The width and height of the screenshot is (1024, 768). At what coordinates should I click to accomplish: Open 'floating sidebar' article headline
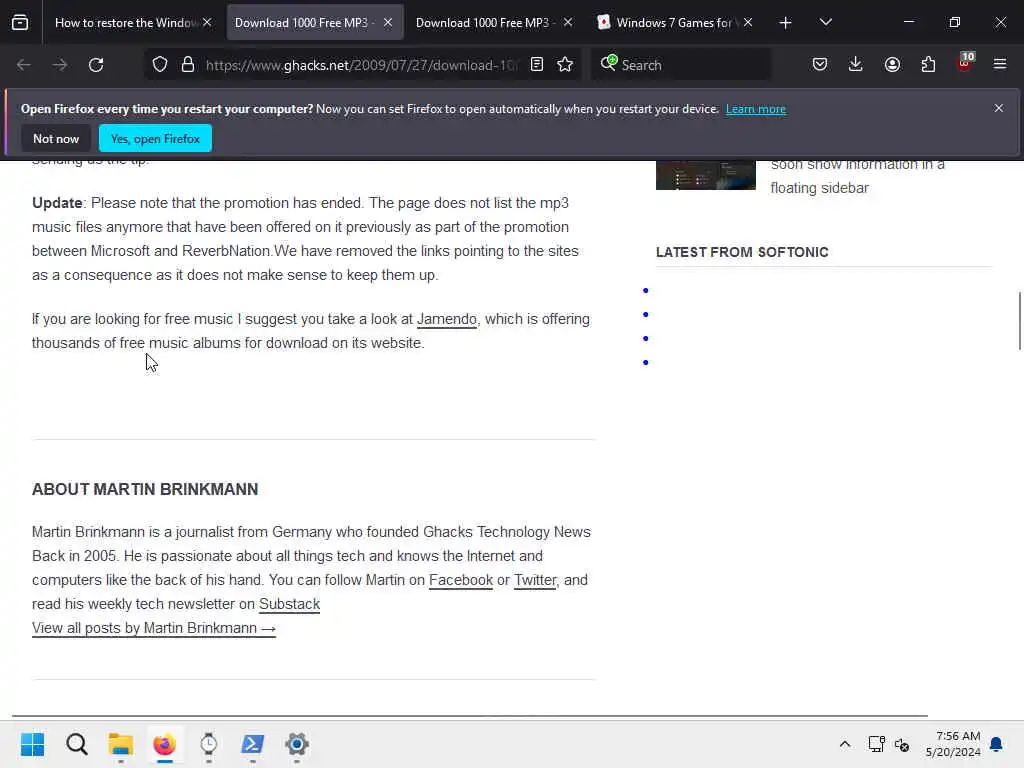[x=857, y=176]
